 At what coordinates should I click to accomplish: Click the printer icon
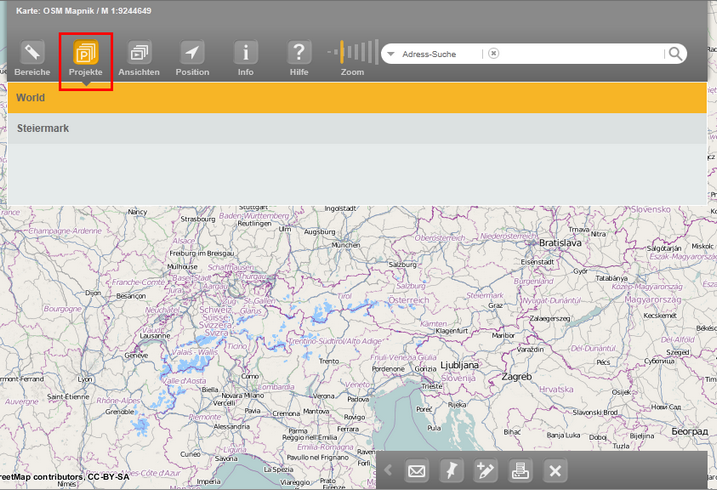521,471
